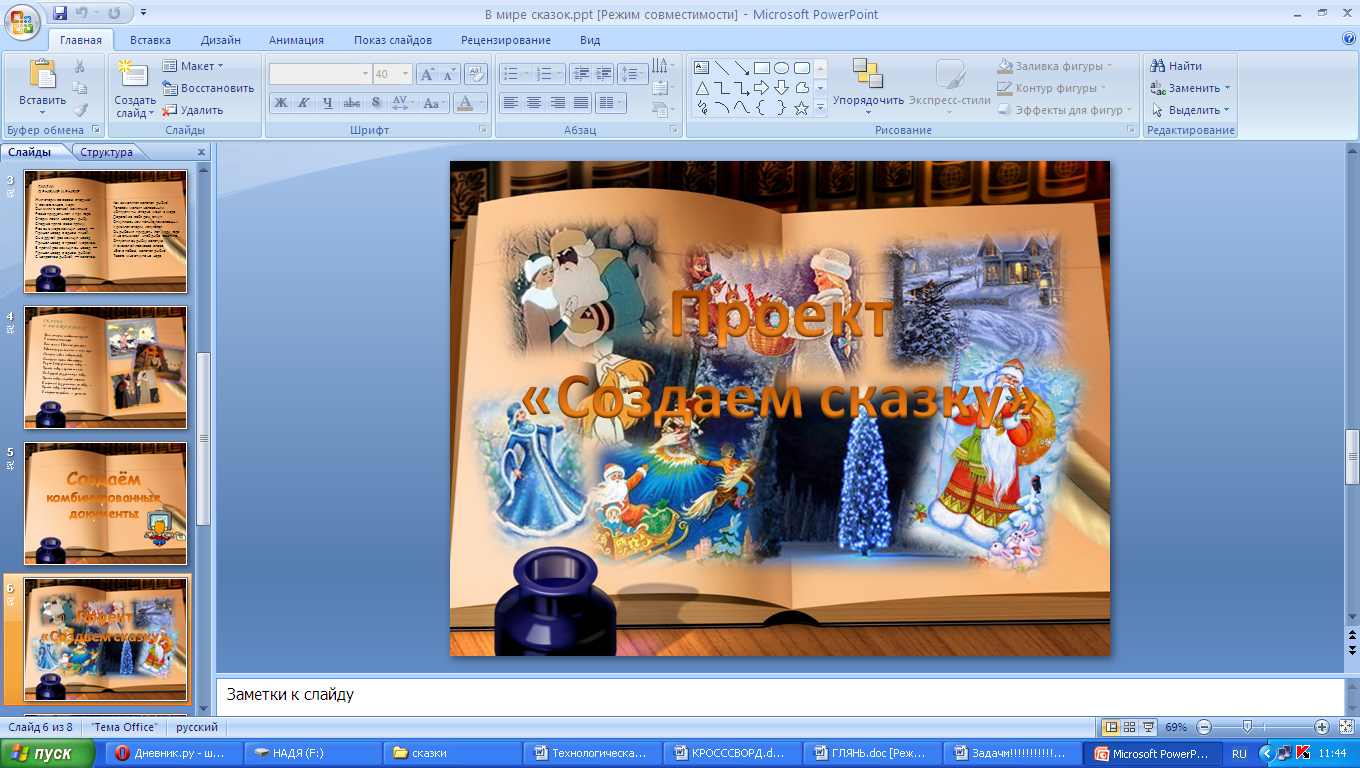The height and width of the screenshot is (768, 1360).
Task: Start slide show from status bar icon
Action: (x=1149, y=727)
